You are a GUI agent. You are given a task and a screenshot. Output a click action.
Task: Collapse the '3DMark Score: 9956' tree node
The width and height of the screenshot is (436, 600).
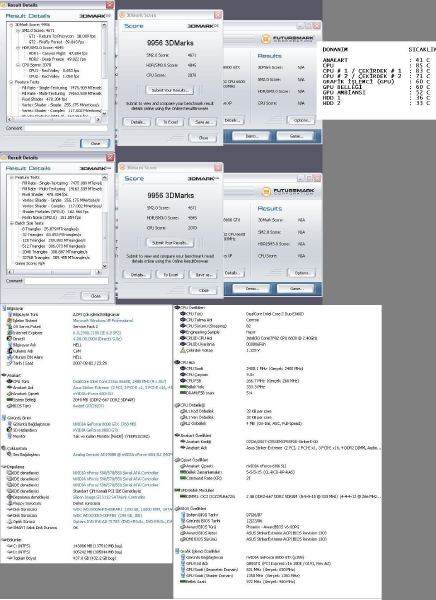click(11, 25)
